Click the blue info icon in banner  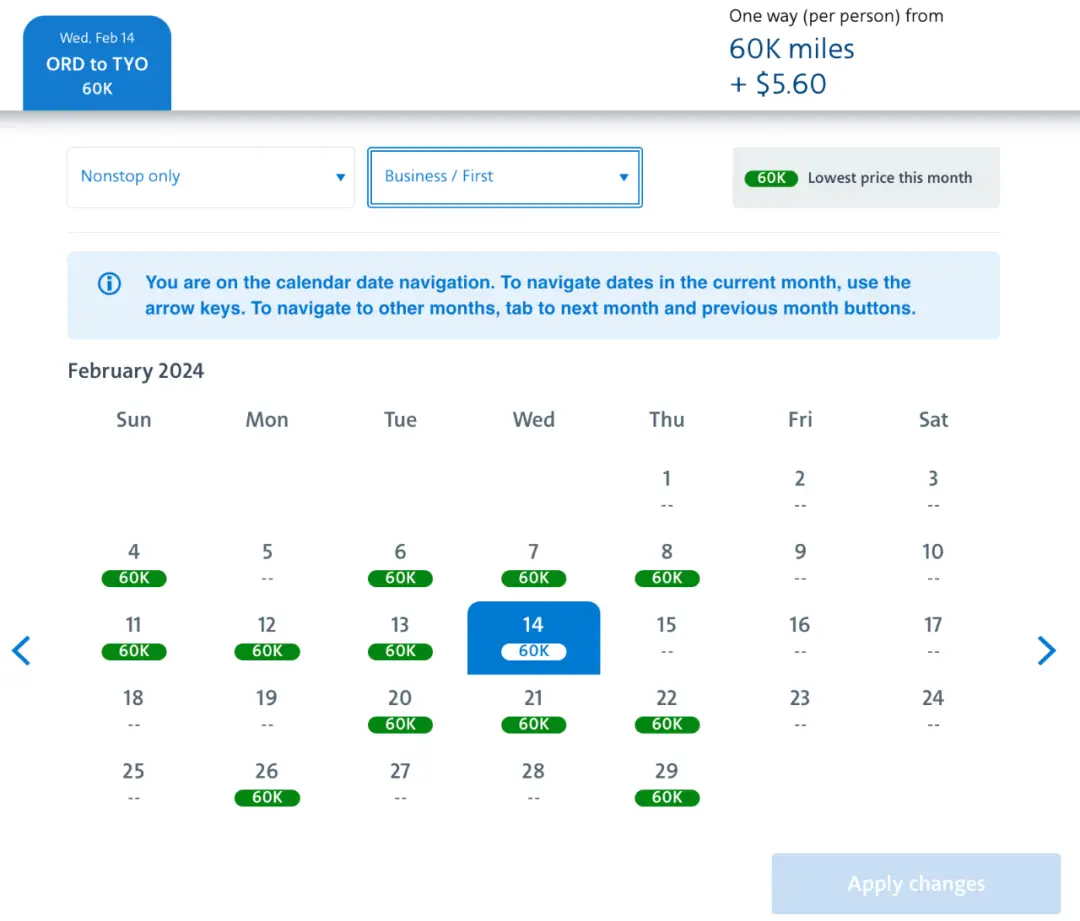(109, 284)
